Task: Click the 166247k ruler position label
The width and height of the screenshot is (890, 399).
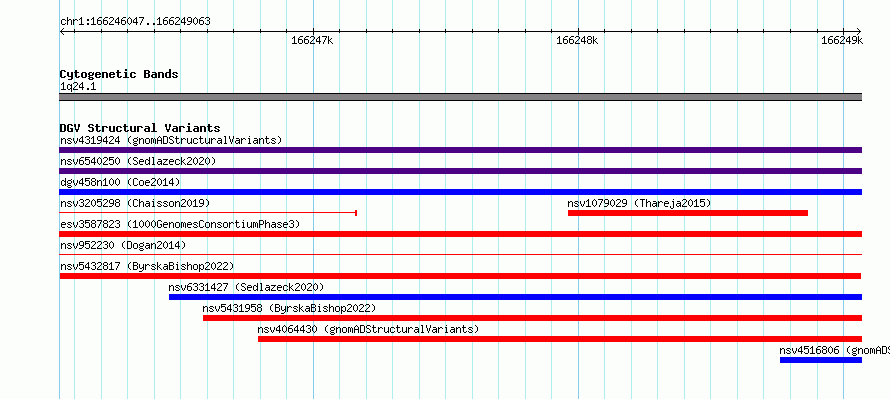Action: click(312, 40)
